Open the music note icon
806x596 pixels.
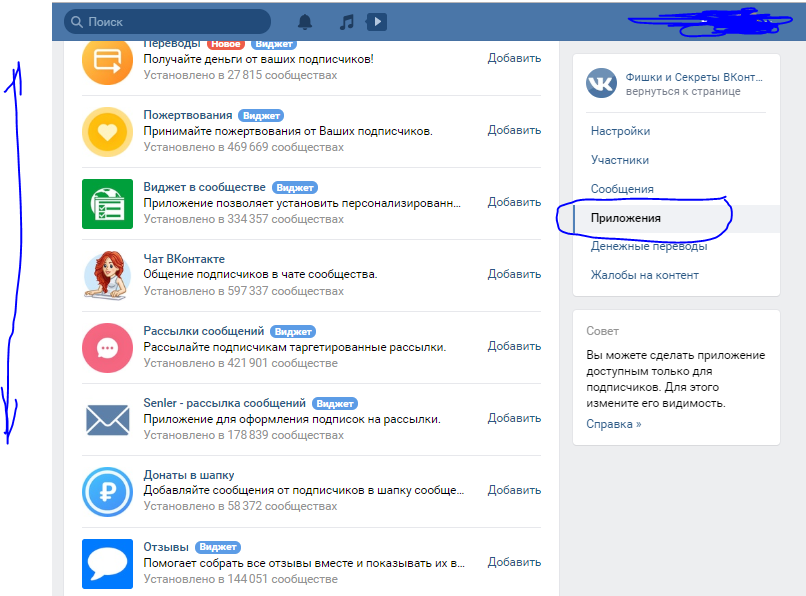coord(346,22)
